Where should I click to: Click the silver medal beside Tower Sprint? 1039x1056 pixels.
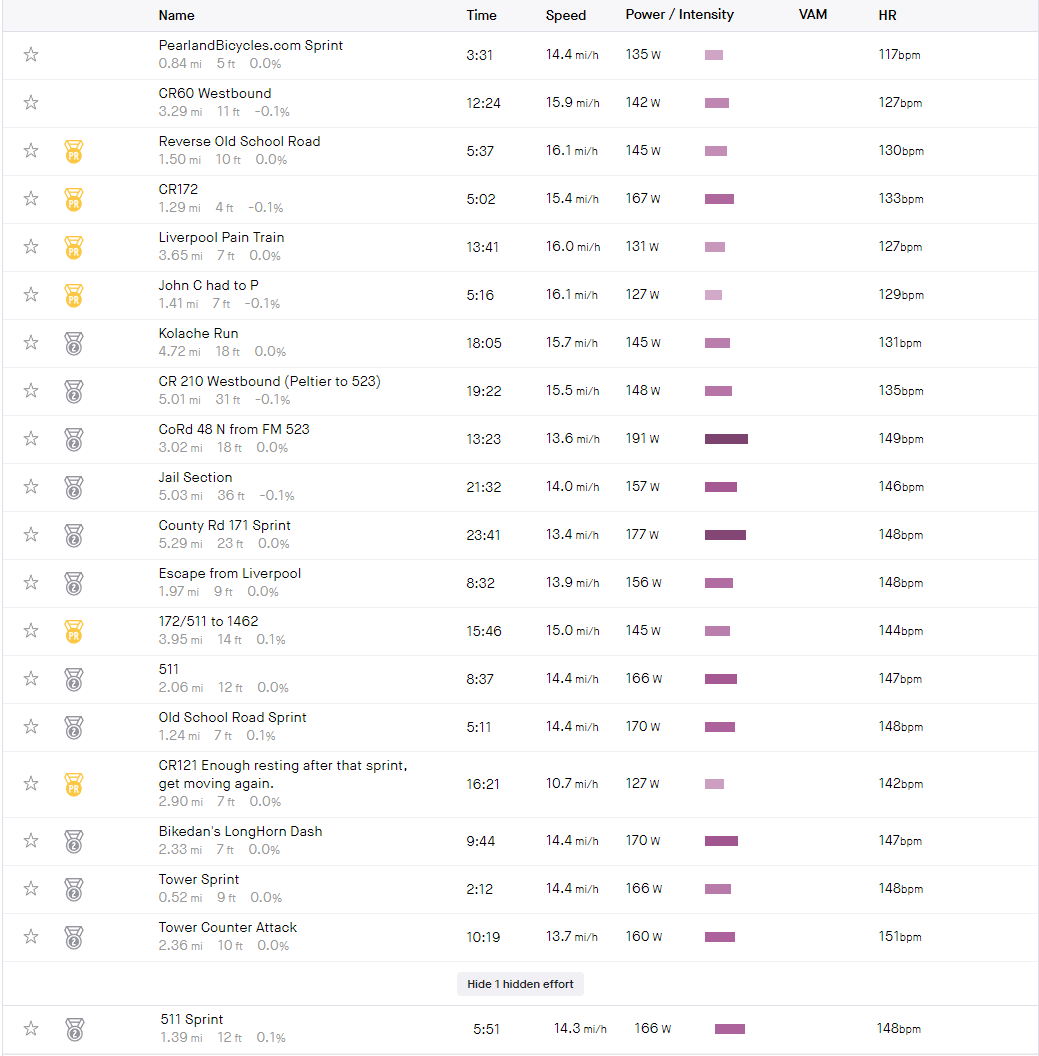(73, 889)
